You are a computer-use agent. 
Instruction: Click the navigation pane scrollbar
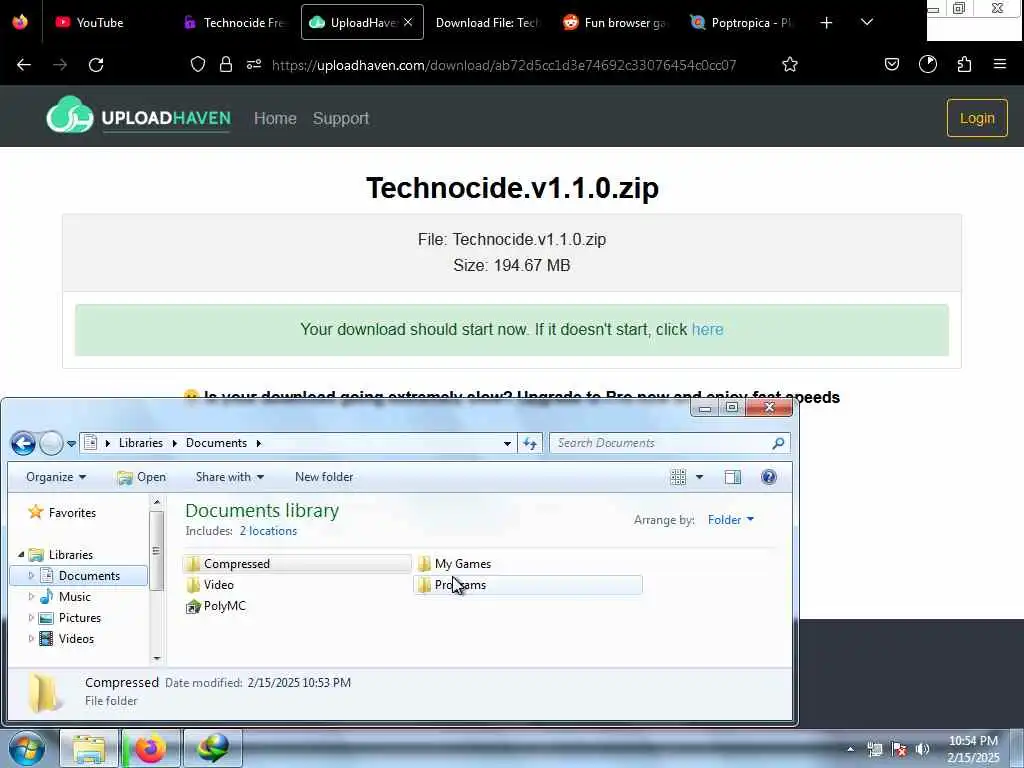click(x=156, y=551)
